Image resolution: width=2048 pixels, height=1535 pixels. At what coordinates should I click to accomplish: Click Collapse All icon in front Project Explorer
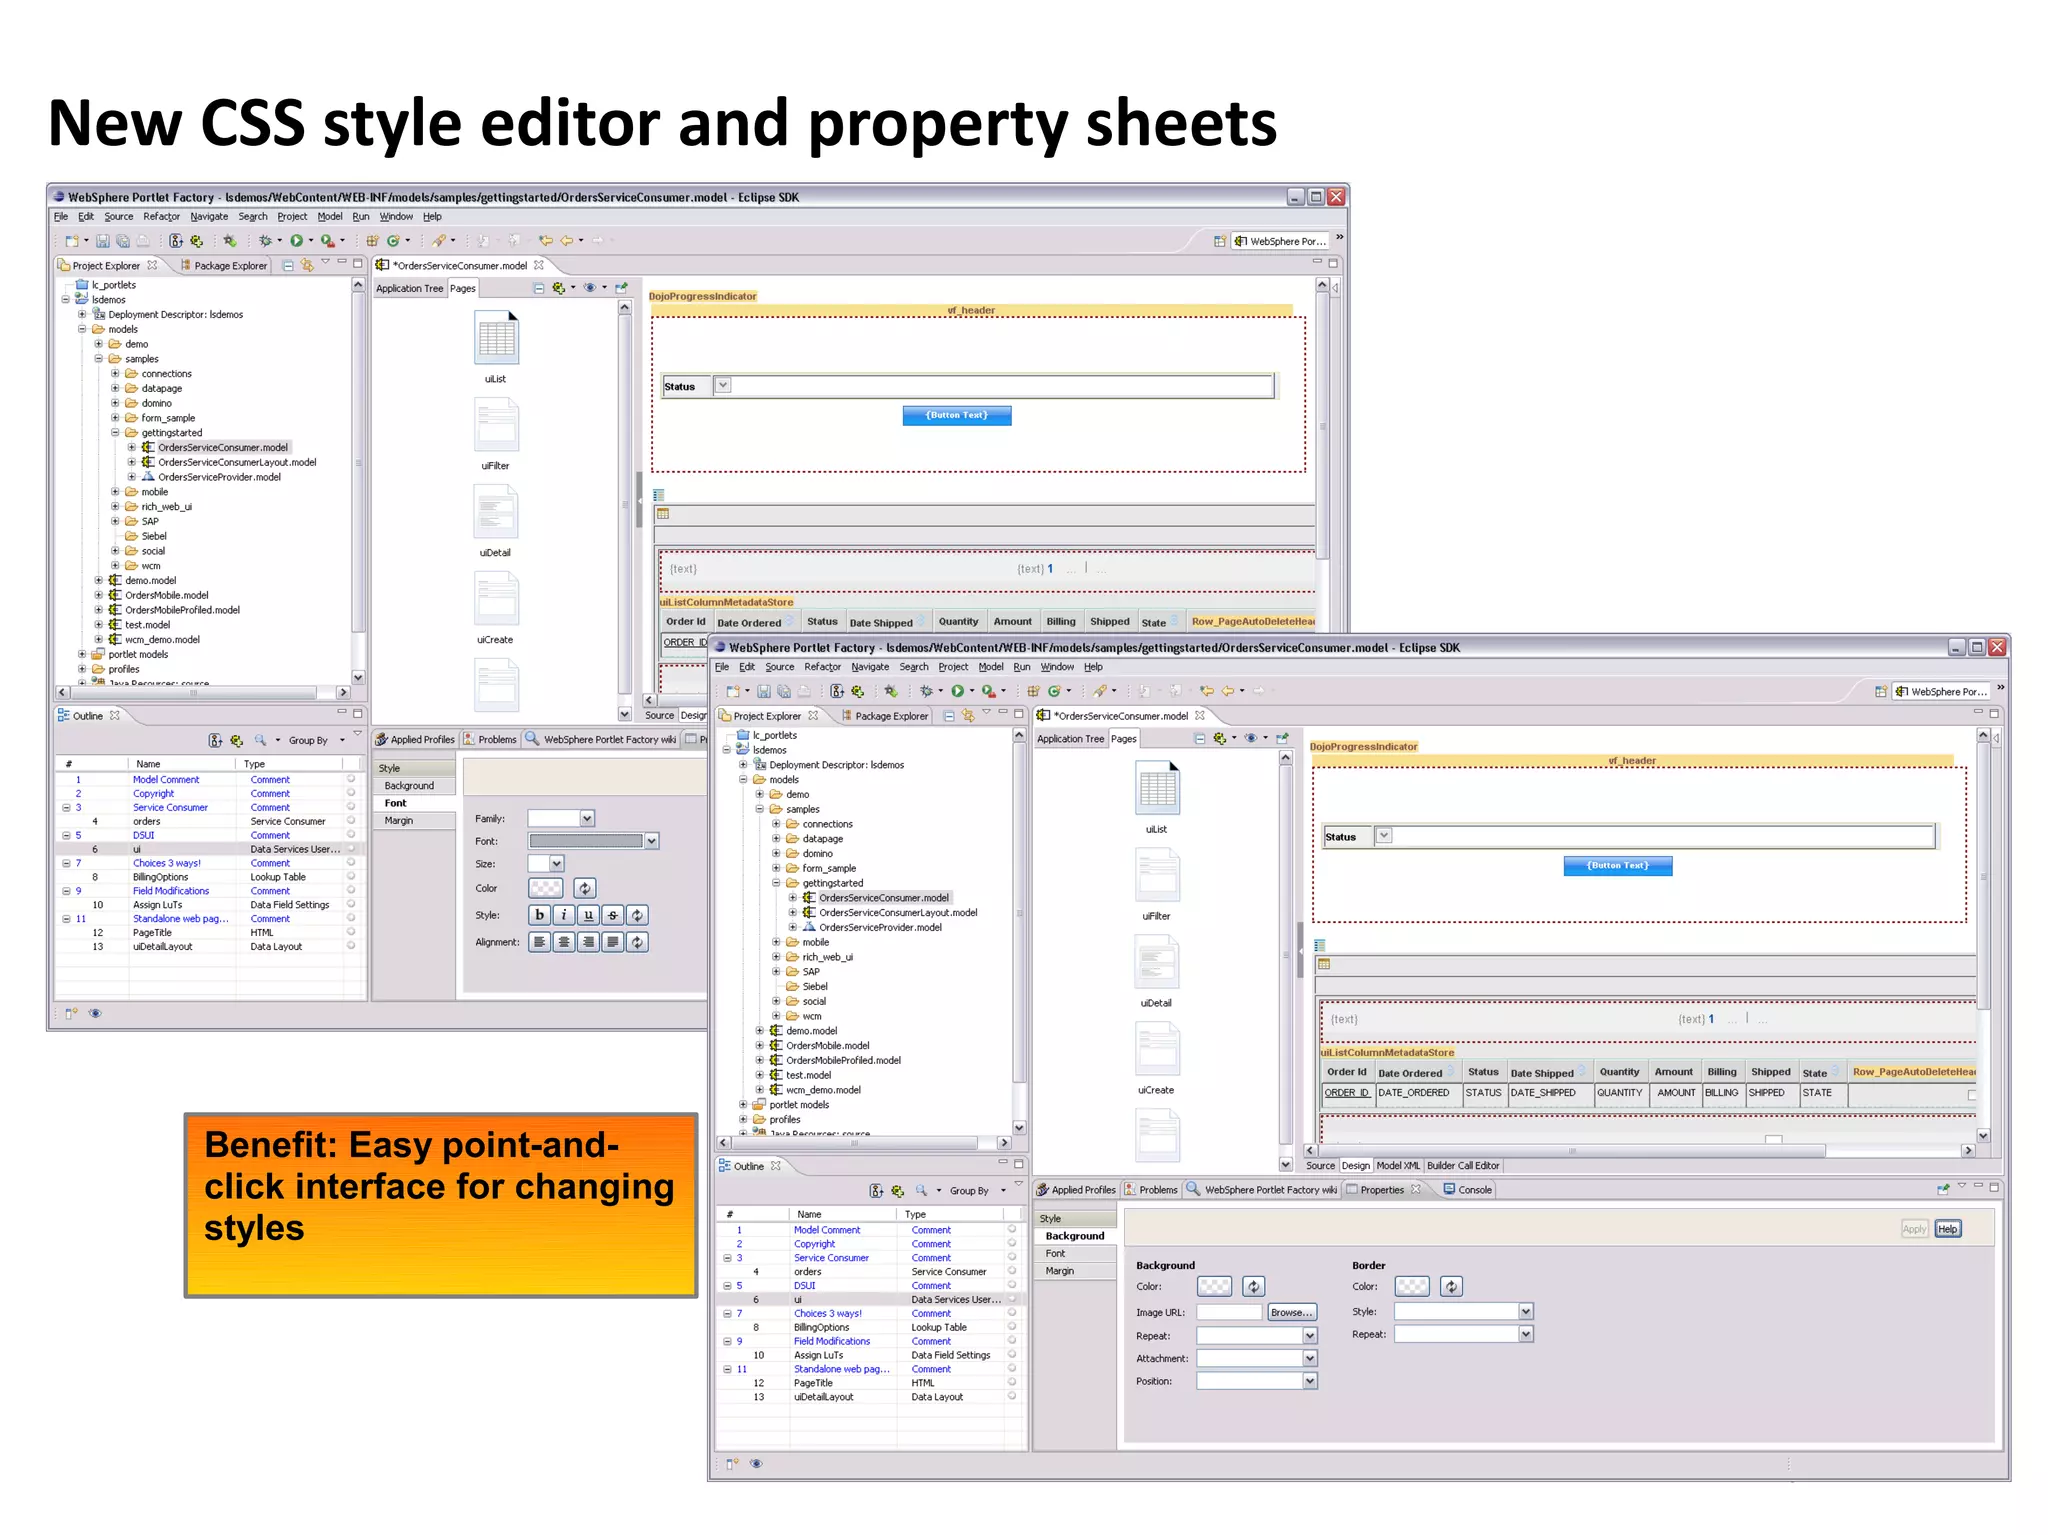point(949,715)
